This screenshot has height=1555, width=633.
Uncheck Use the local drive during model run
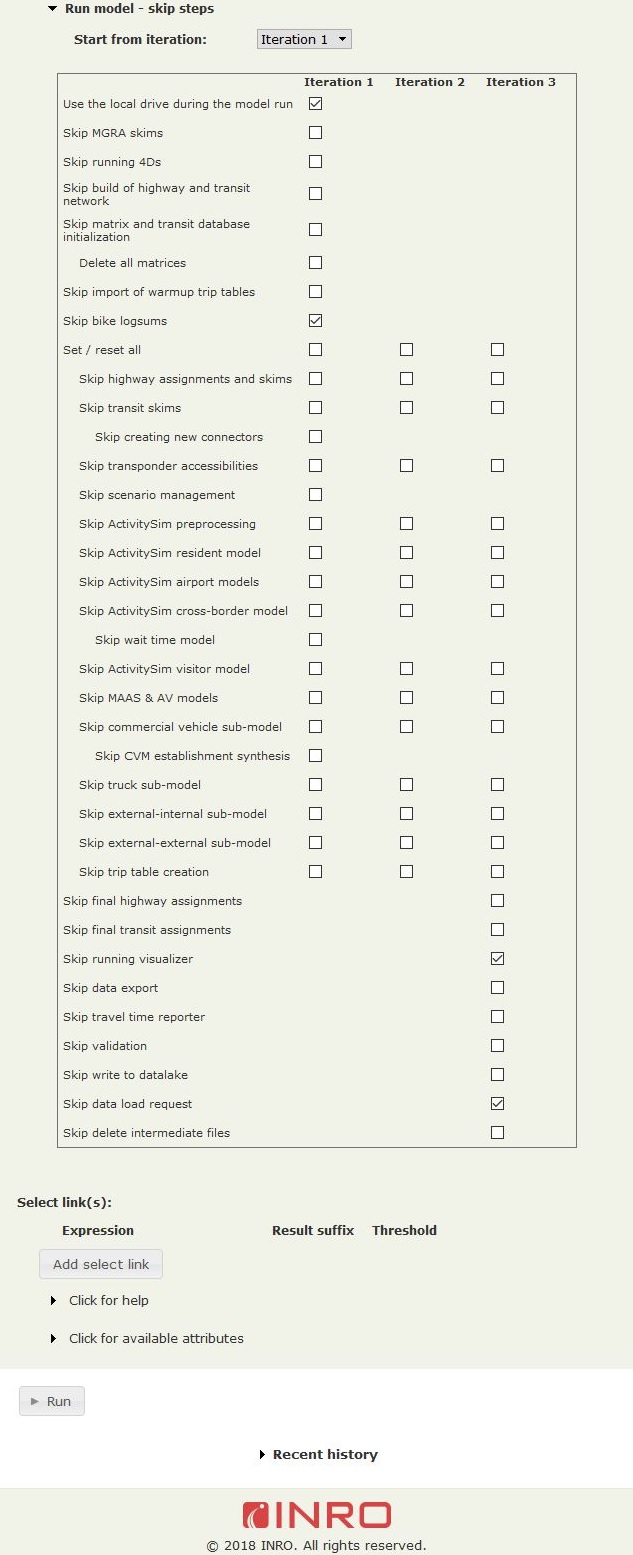[x=316, y=104]
